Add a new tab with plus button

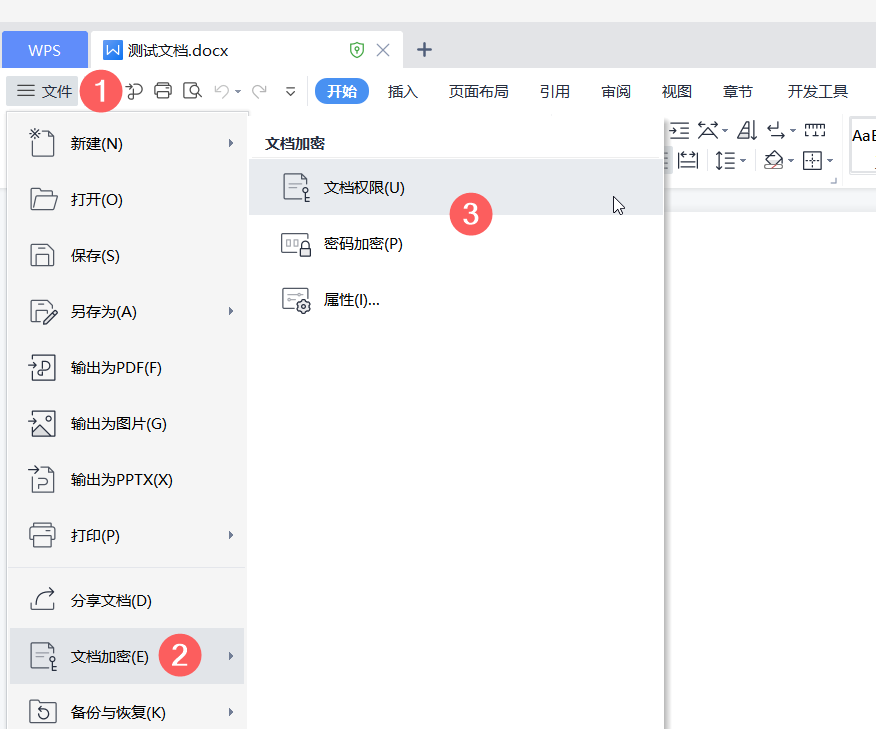(x=425, y=50)
